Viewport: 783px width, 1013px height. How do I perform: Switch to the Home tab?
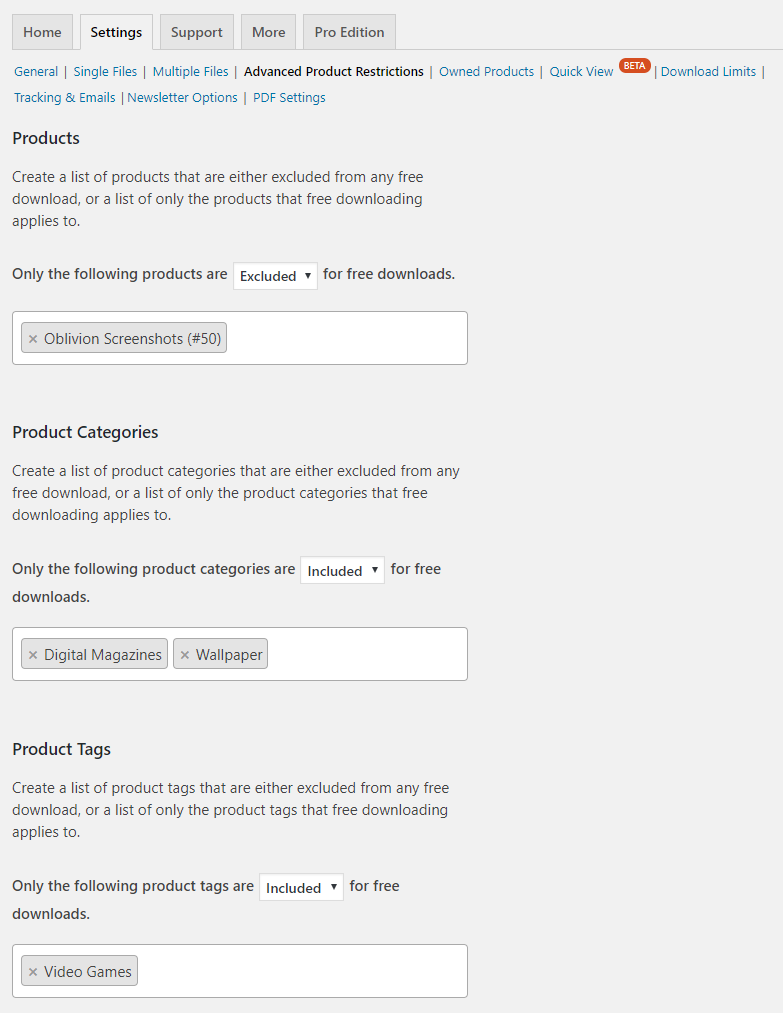(42, 32)
